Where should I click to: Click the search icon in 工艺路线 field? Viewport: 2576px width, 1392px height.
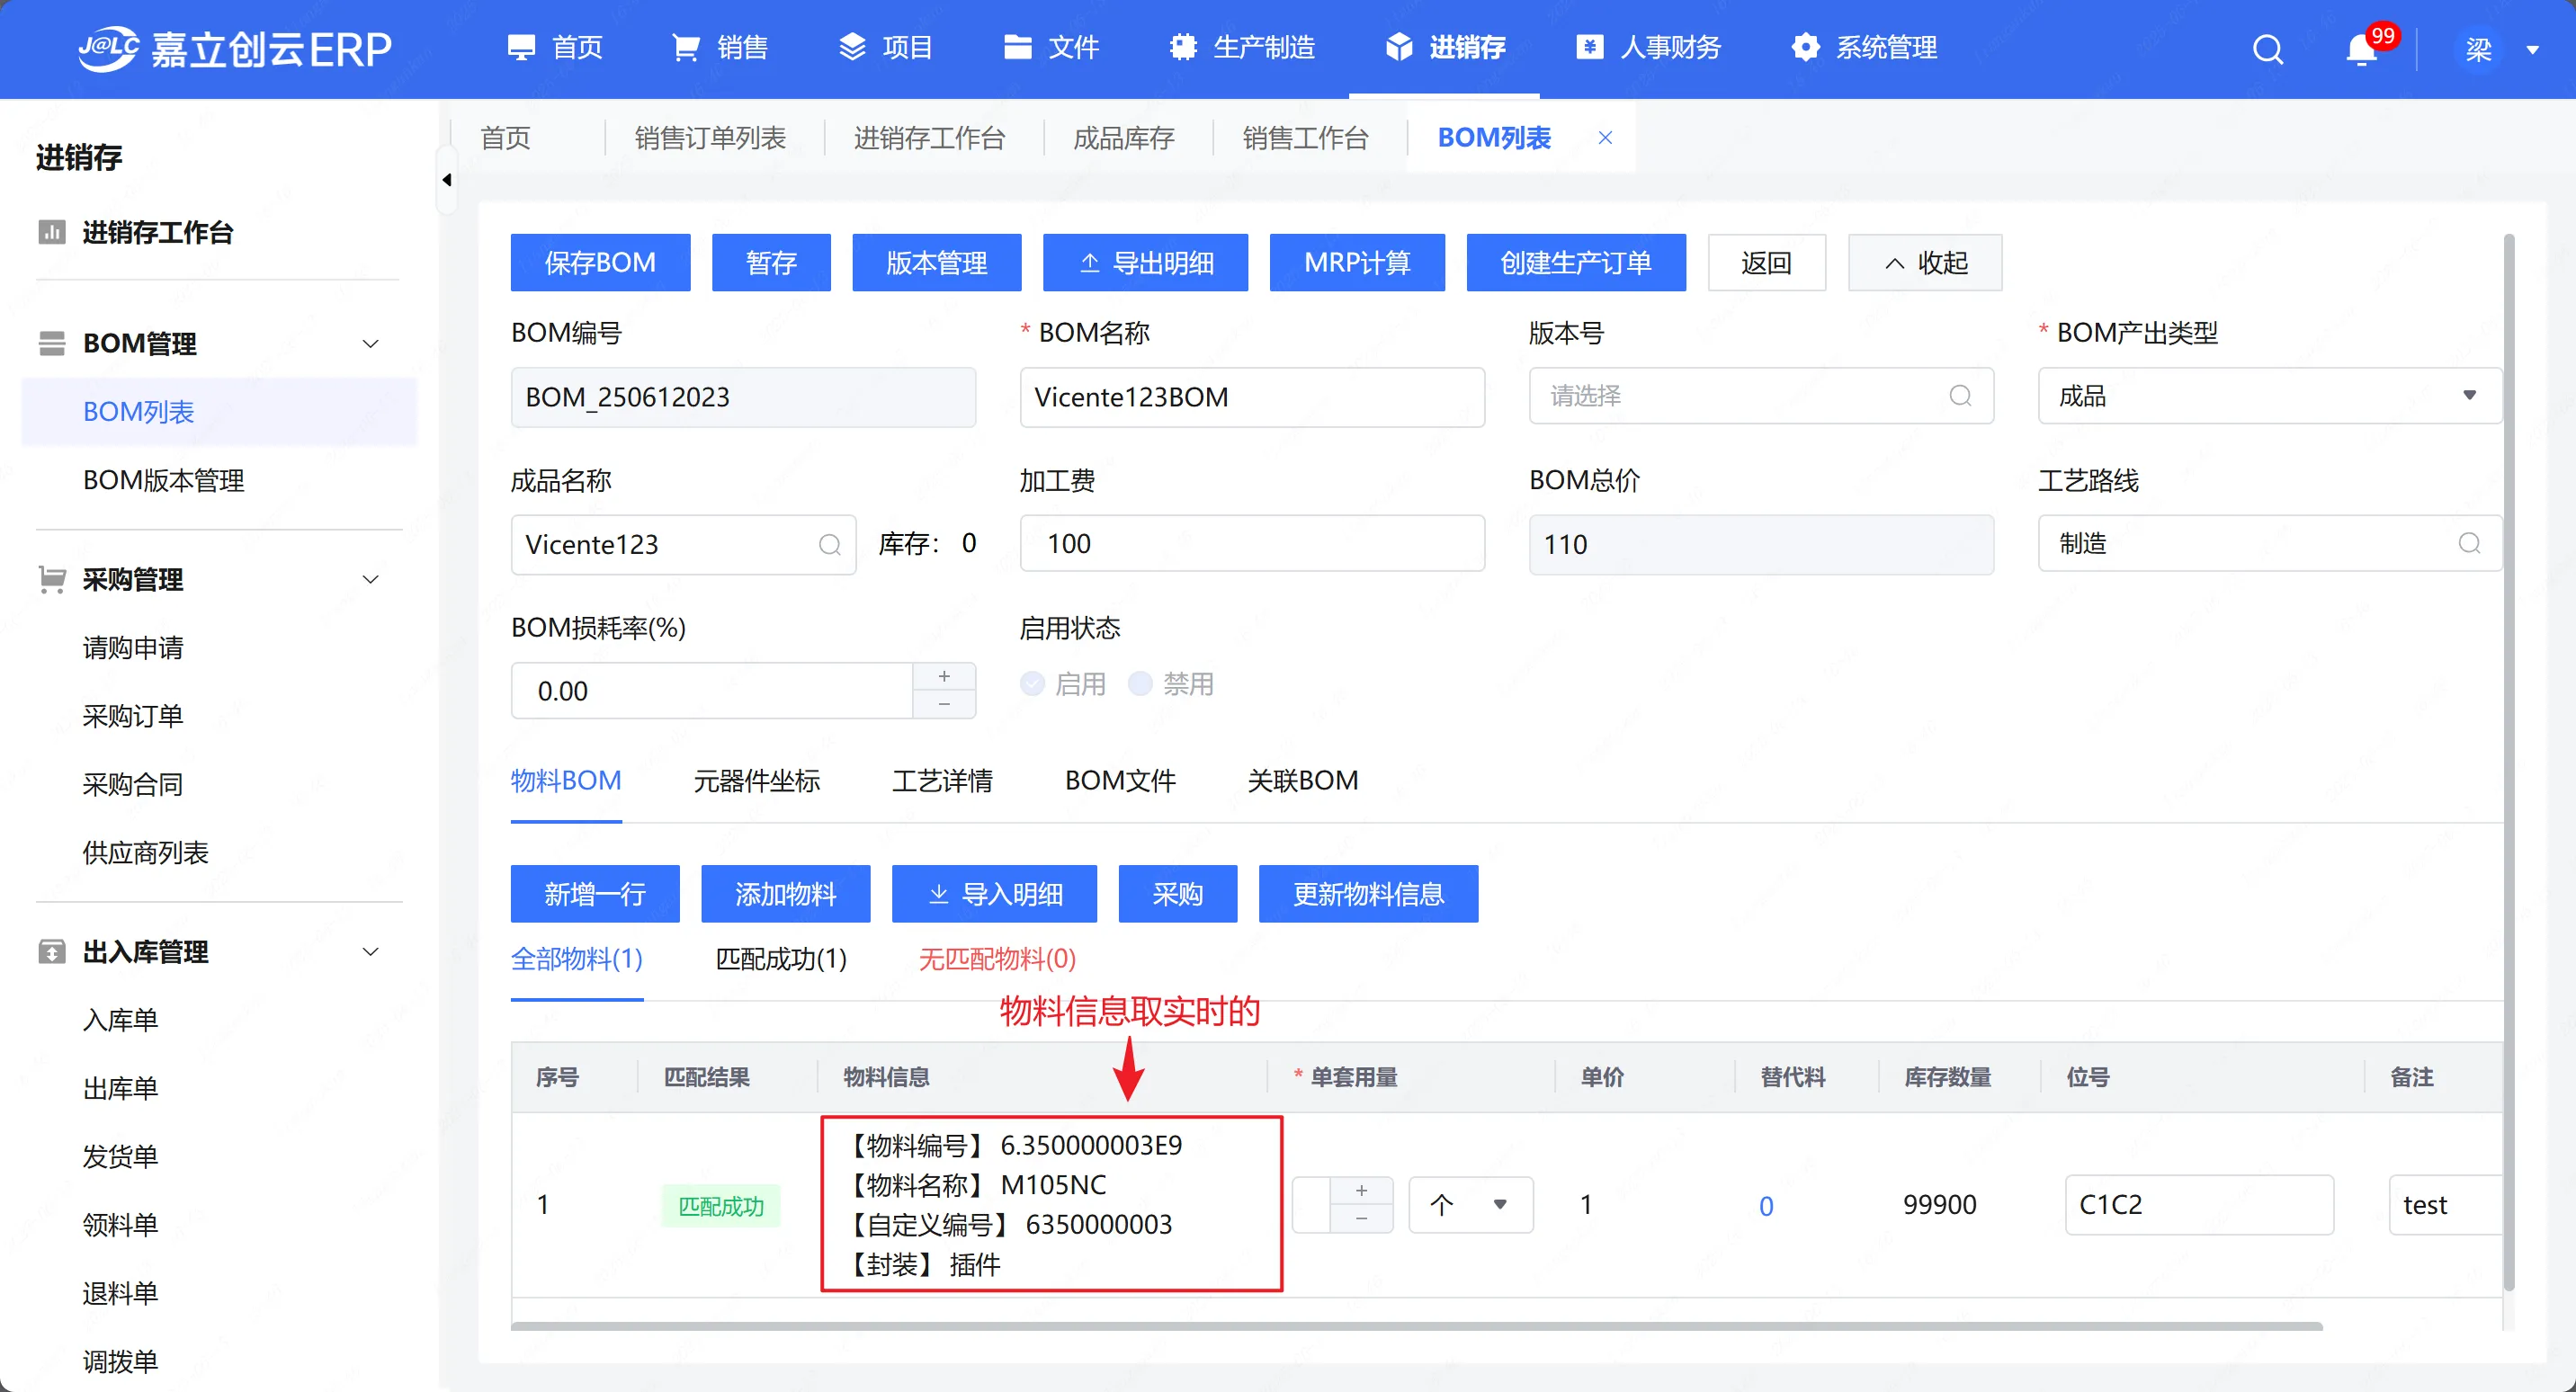[x=2468, y=543]
